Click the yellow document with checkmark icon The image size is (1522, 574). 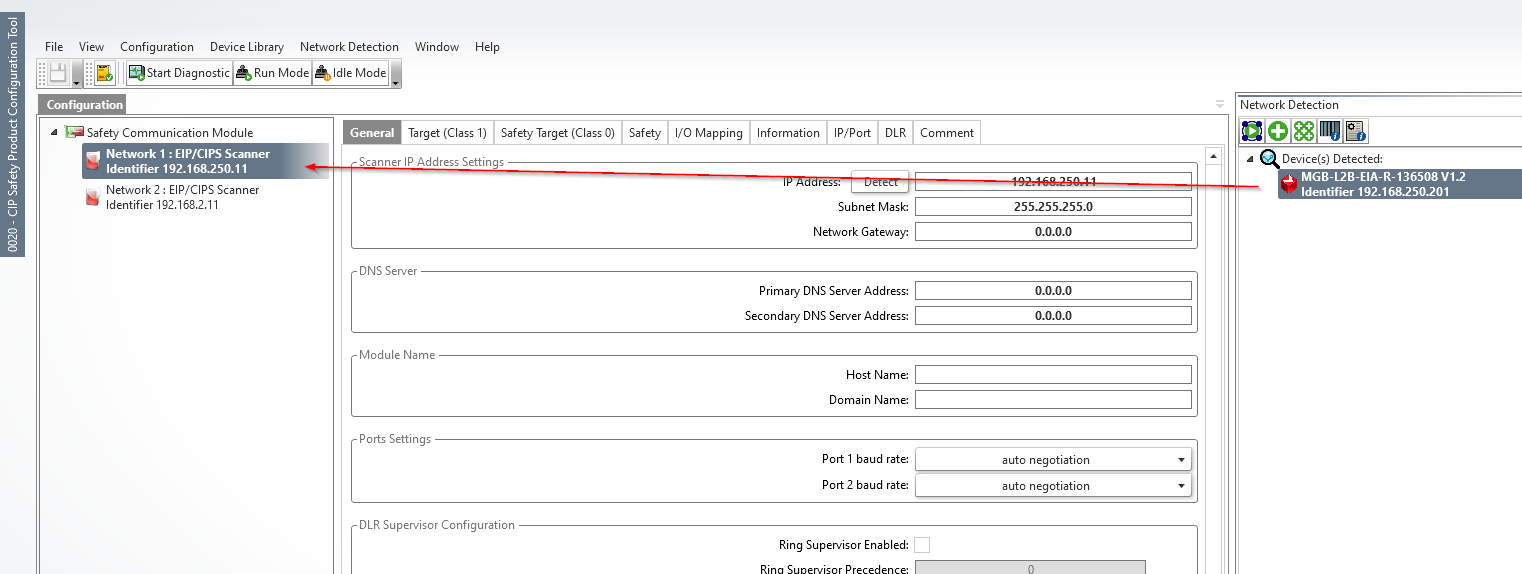104,73
